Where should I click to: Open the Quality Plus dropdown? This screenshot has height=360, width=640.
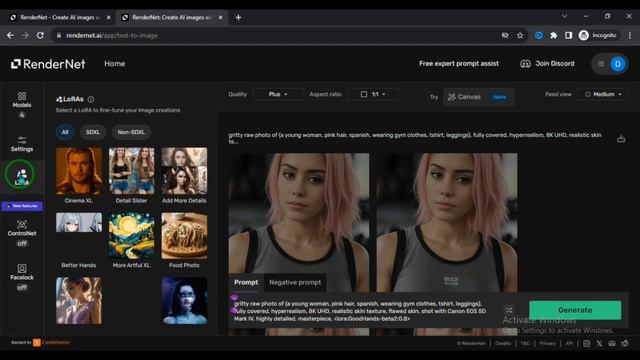coord(278,94)
